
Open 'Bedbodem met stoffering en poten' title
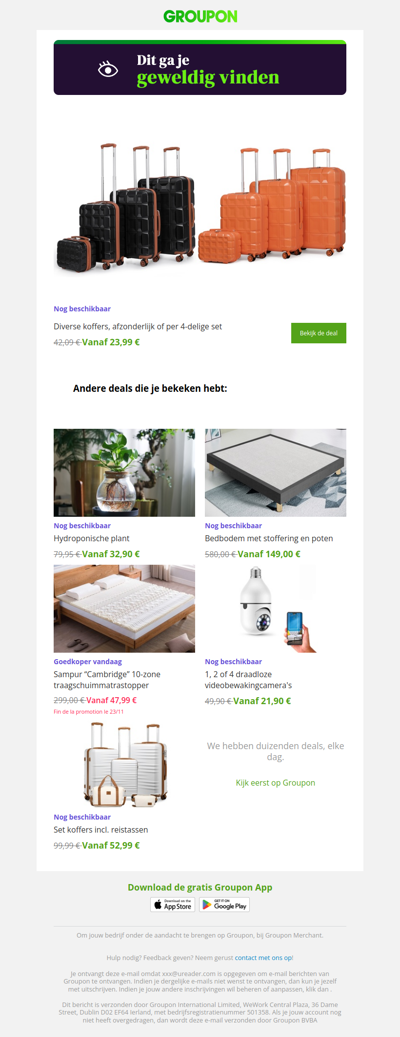[x=269, y=539]
